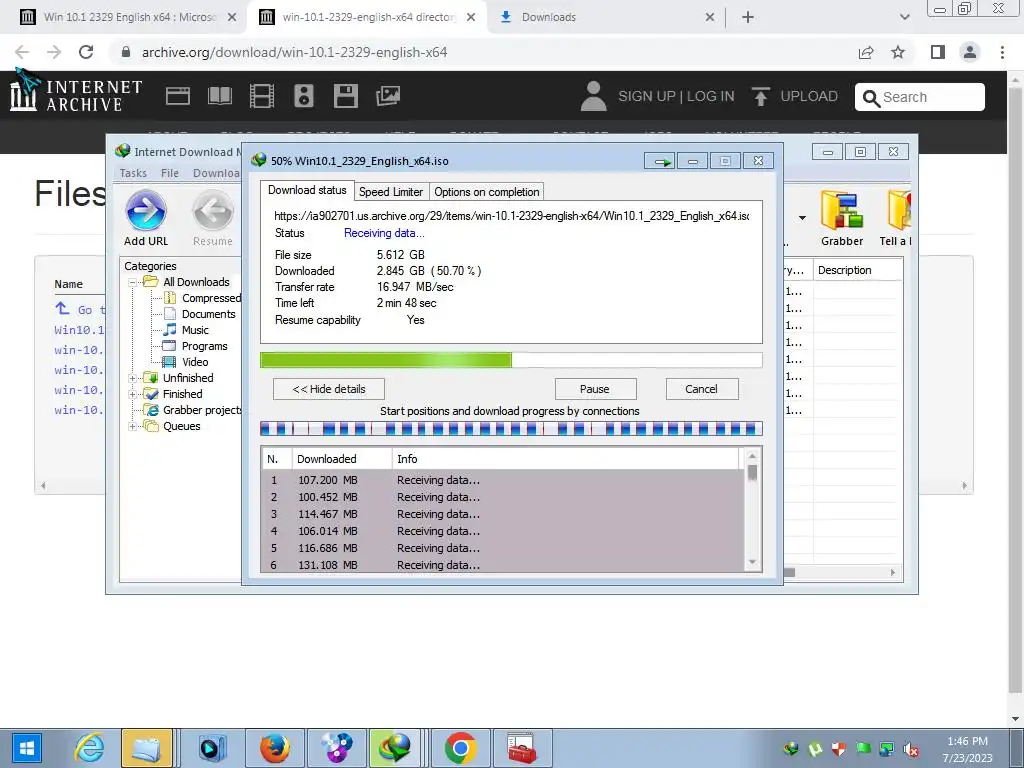Click the Windows Start button

coord(26,748)
